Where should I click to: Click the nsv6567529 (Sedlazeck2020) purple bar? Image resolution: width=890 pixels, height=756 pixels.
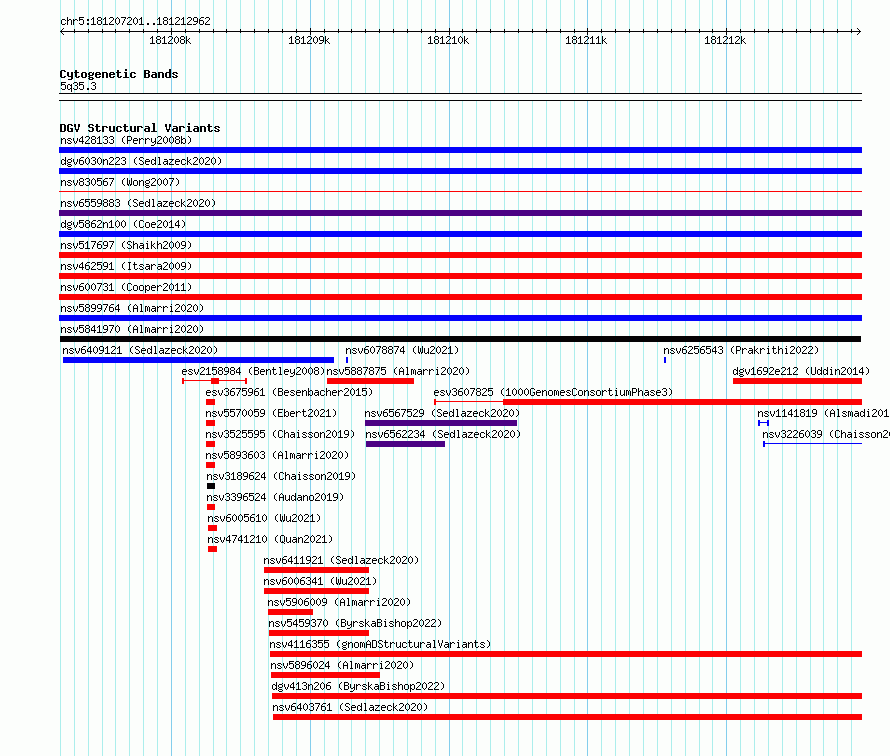tap(441, 423)
